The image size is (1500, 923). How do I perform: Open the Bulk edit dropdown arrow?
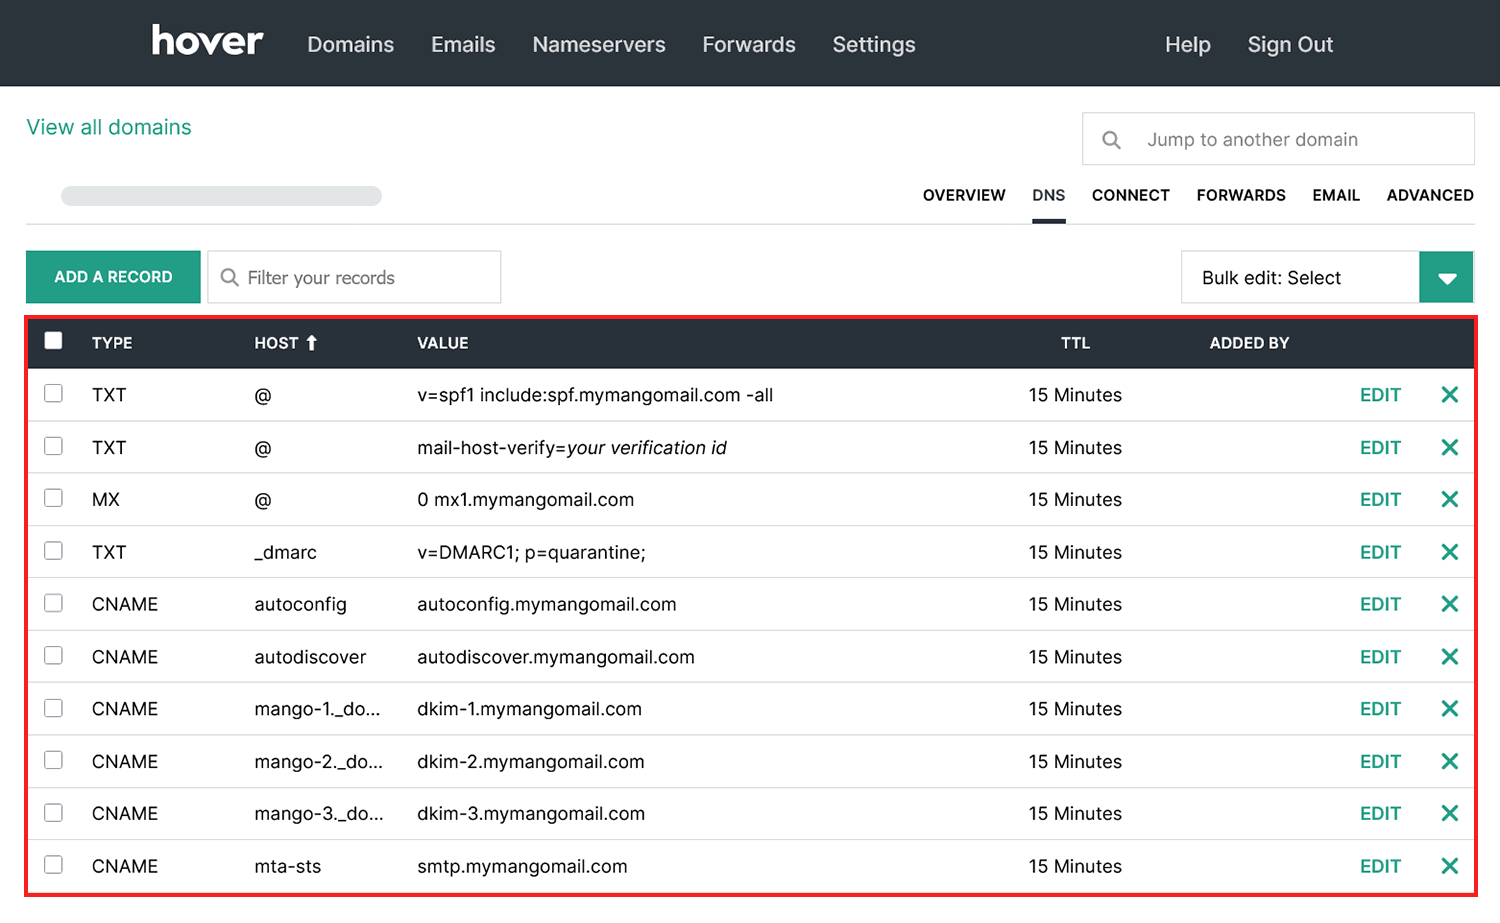point(1446,277)
